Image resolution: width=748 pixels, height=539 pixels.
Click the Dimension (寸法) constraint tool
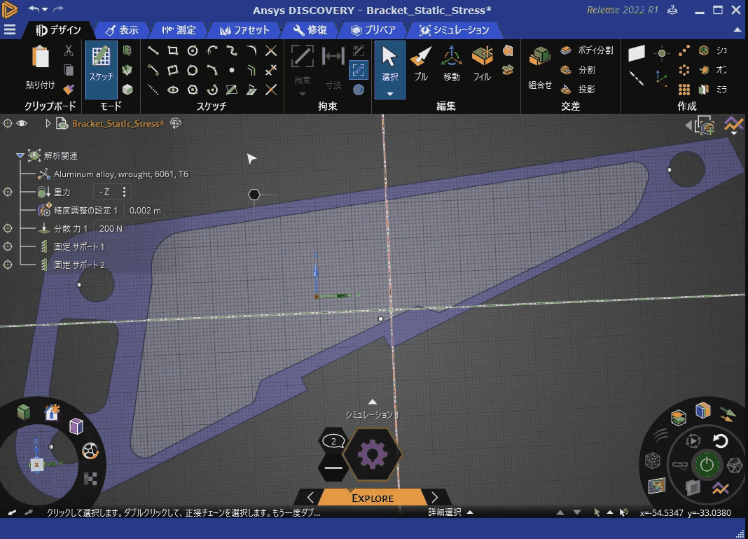[333, 66]
